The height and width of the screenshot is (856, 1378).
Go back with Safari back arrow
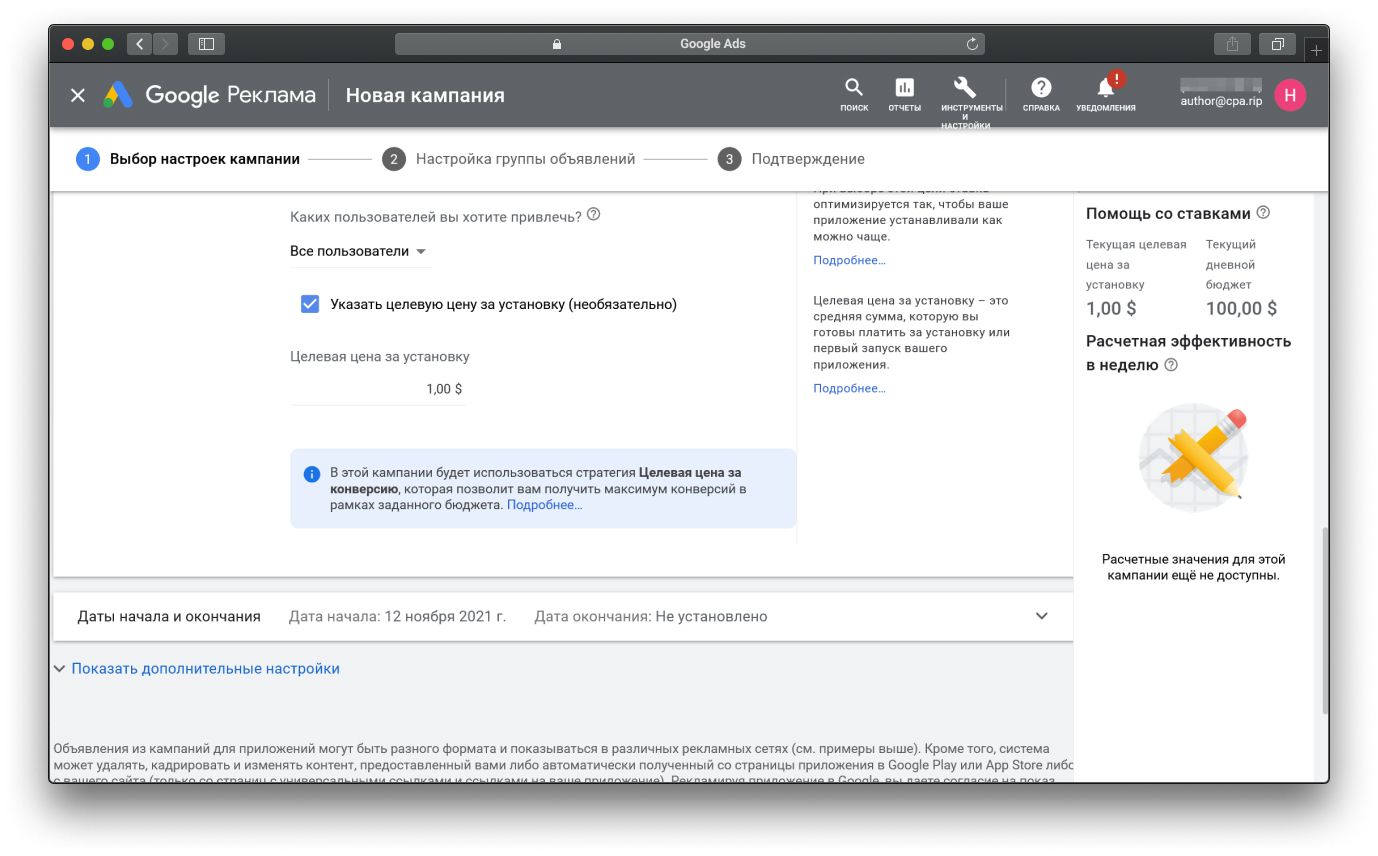point(140,44)
